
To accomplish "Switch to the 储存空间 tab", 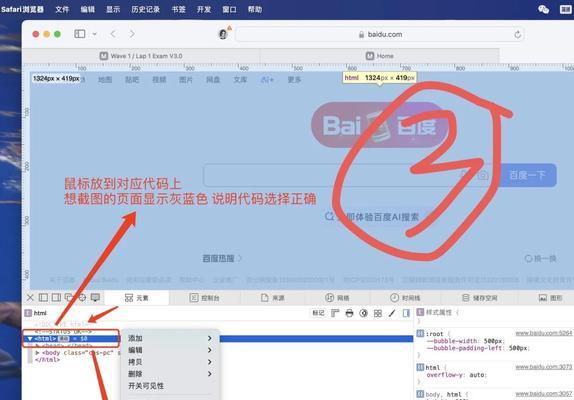I will click(480, 298).
